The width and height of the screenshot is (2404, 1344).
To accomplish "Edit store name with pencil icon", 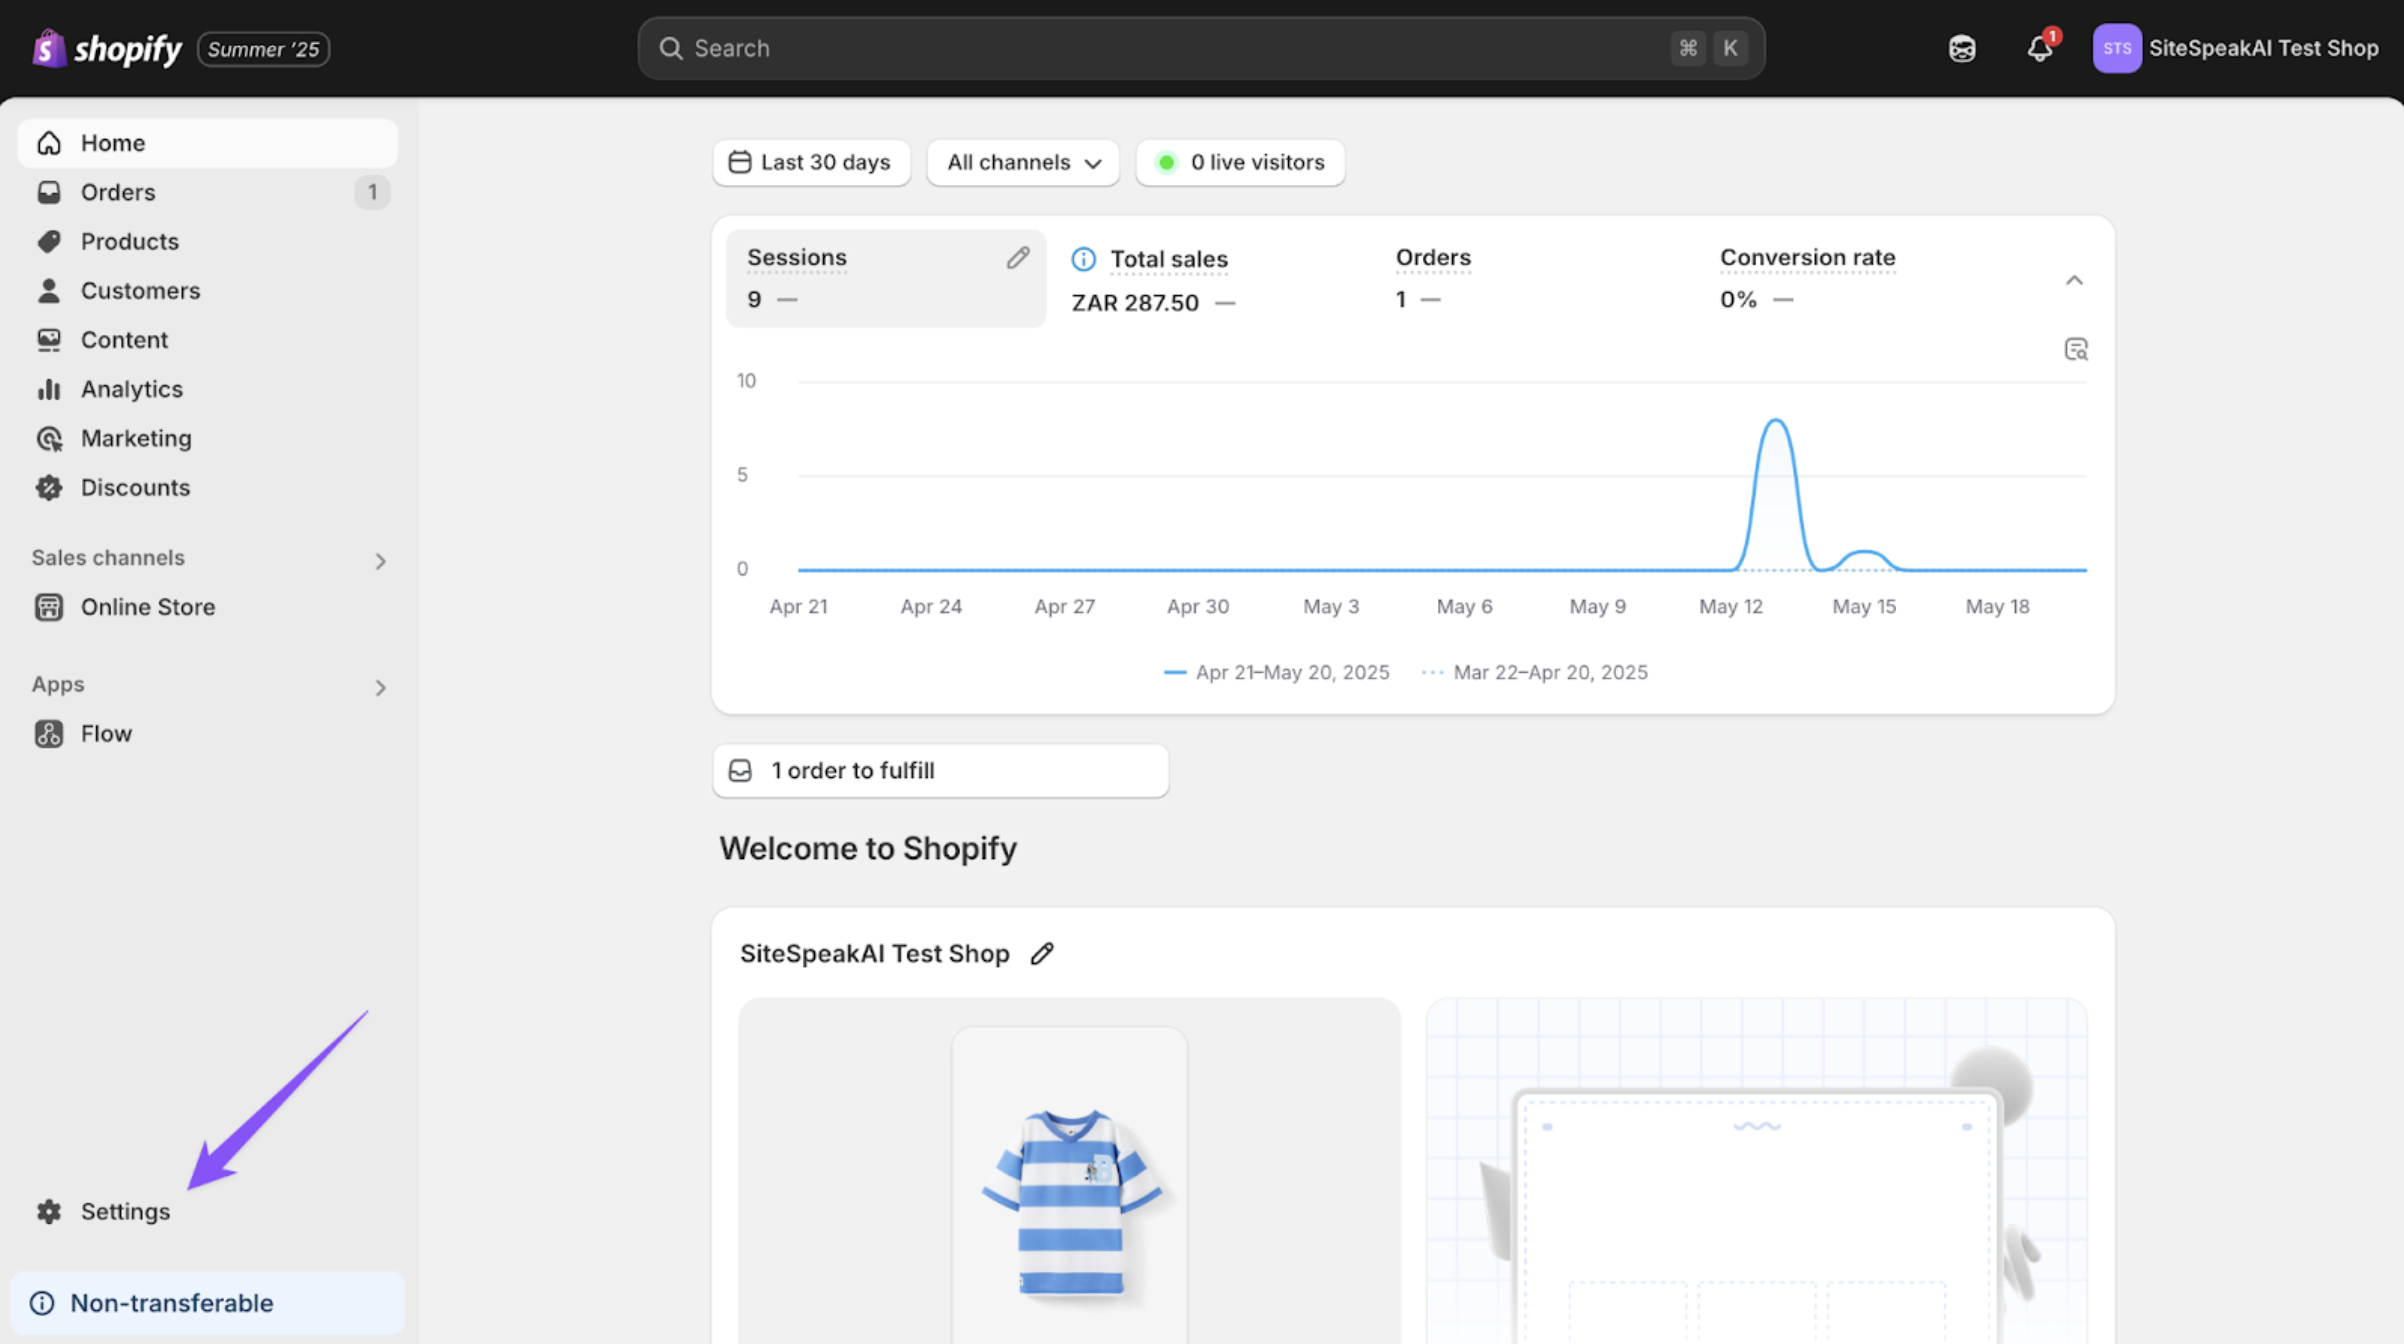I will click(1042, 953).
